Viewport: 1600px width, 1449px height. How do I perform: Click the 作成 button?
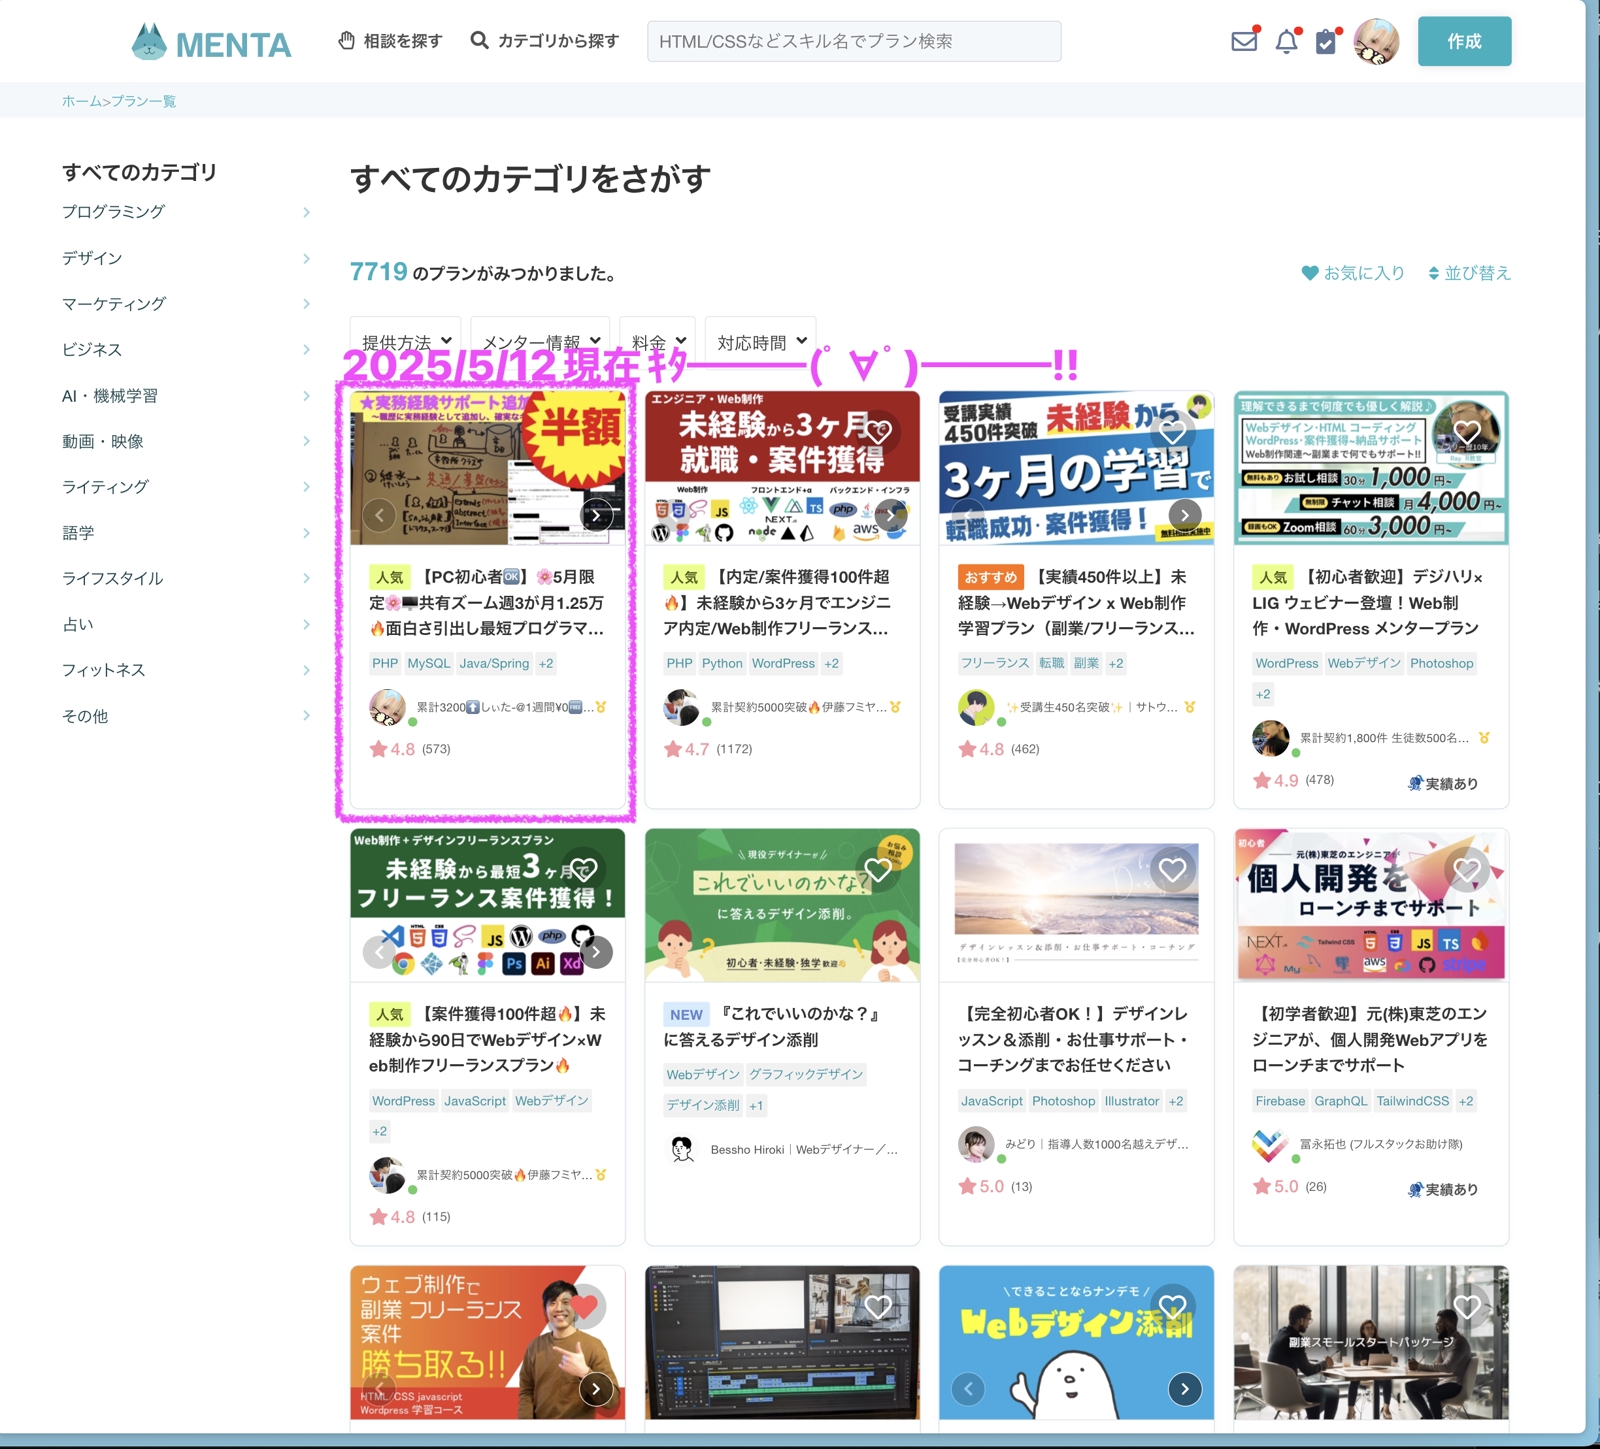[1464, 41]
